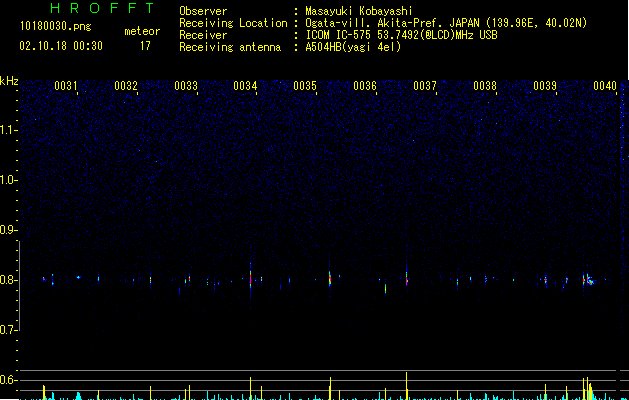
Task: Click time marker 0037
Action: coord(425,86)
